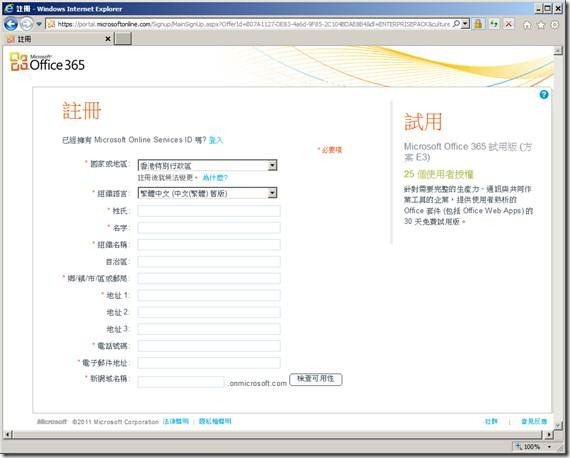Click the Internet Explorer window icon
Image resolution: width=570 pixels, height=458 pixels.
click(x=9, y=8)
